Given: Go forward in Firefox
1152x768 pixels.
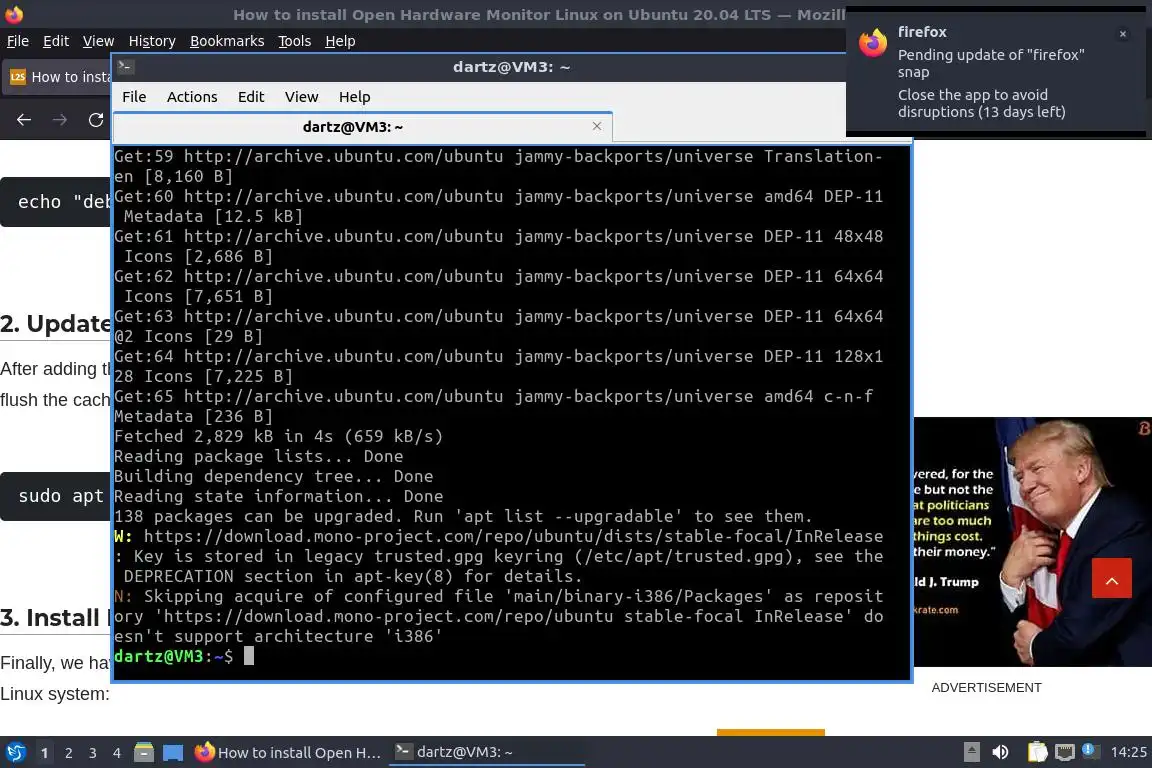Looking at the screenshot, I should click(x=60, y=119).
